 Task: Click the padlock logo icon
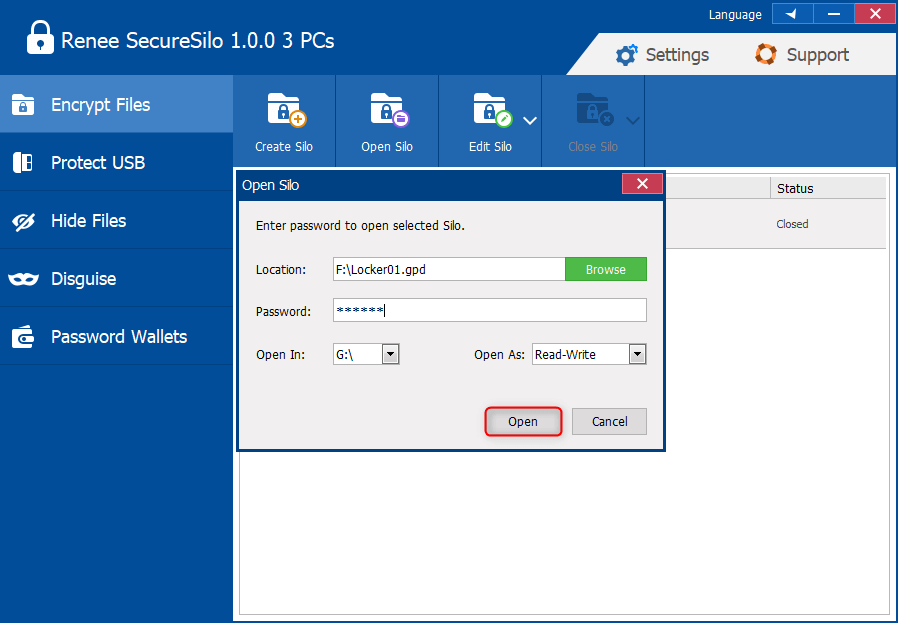click(x=40, y=37)
